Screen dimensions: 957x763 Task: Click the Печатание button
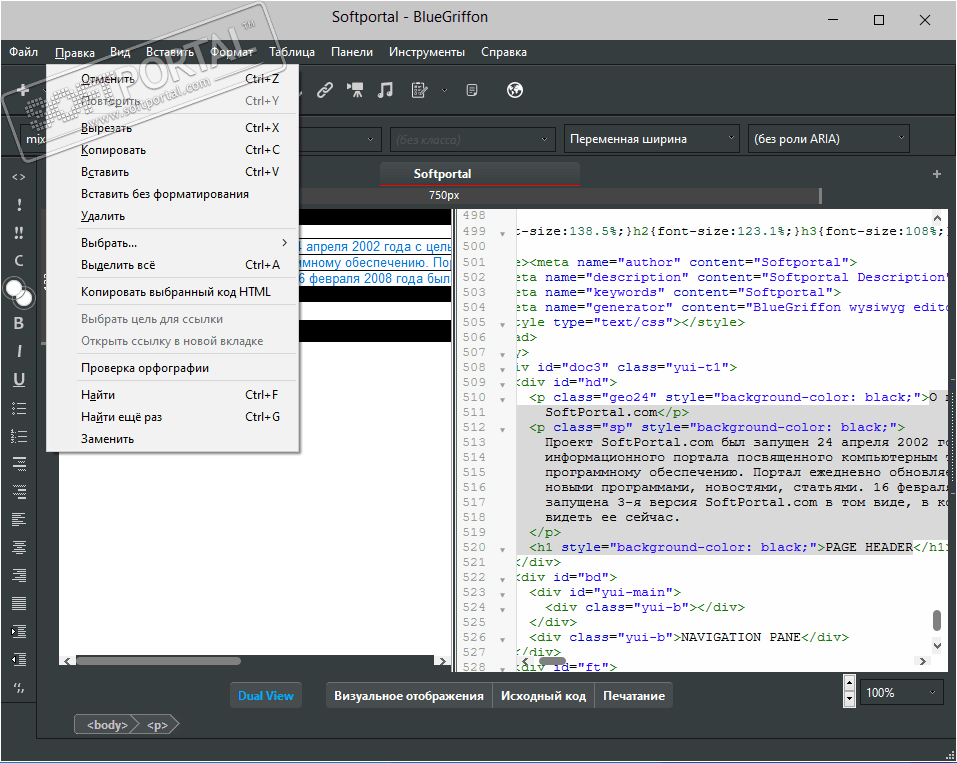pos(633,695)
